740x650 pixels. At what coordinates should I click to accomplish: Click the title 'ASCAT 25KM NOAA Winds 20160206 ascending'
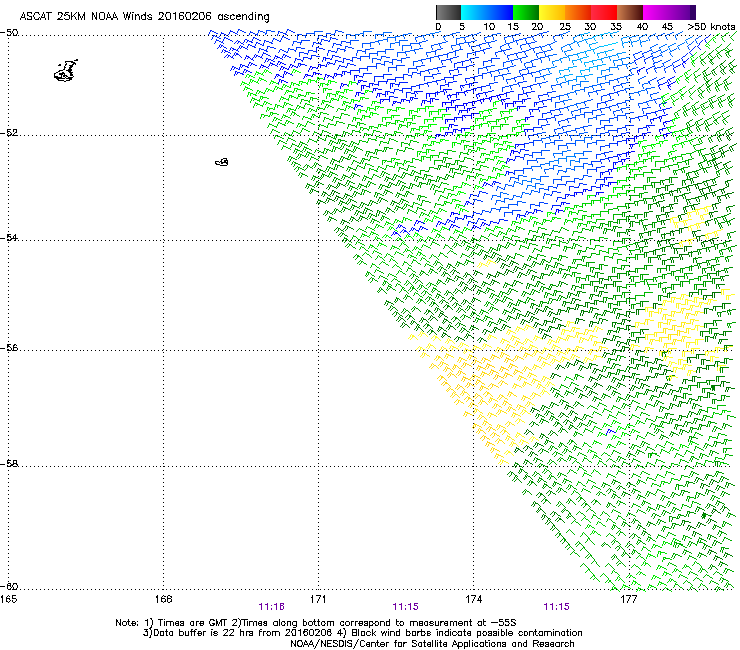pos(144,17)
